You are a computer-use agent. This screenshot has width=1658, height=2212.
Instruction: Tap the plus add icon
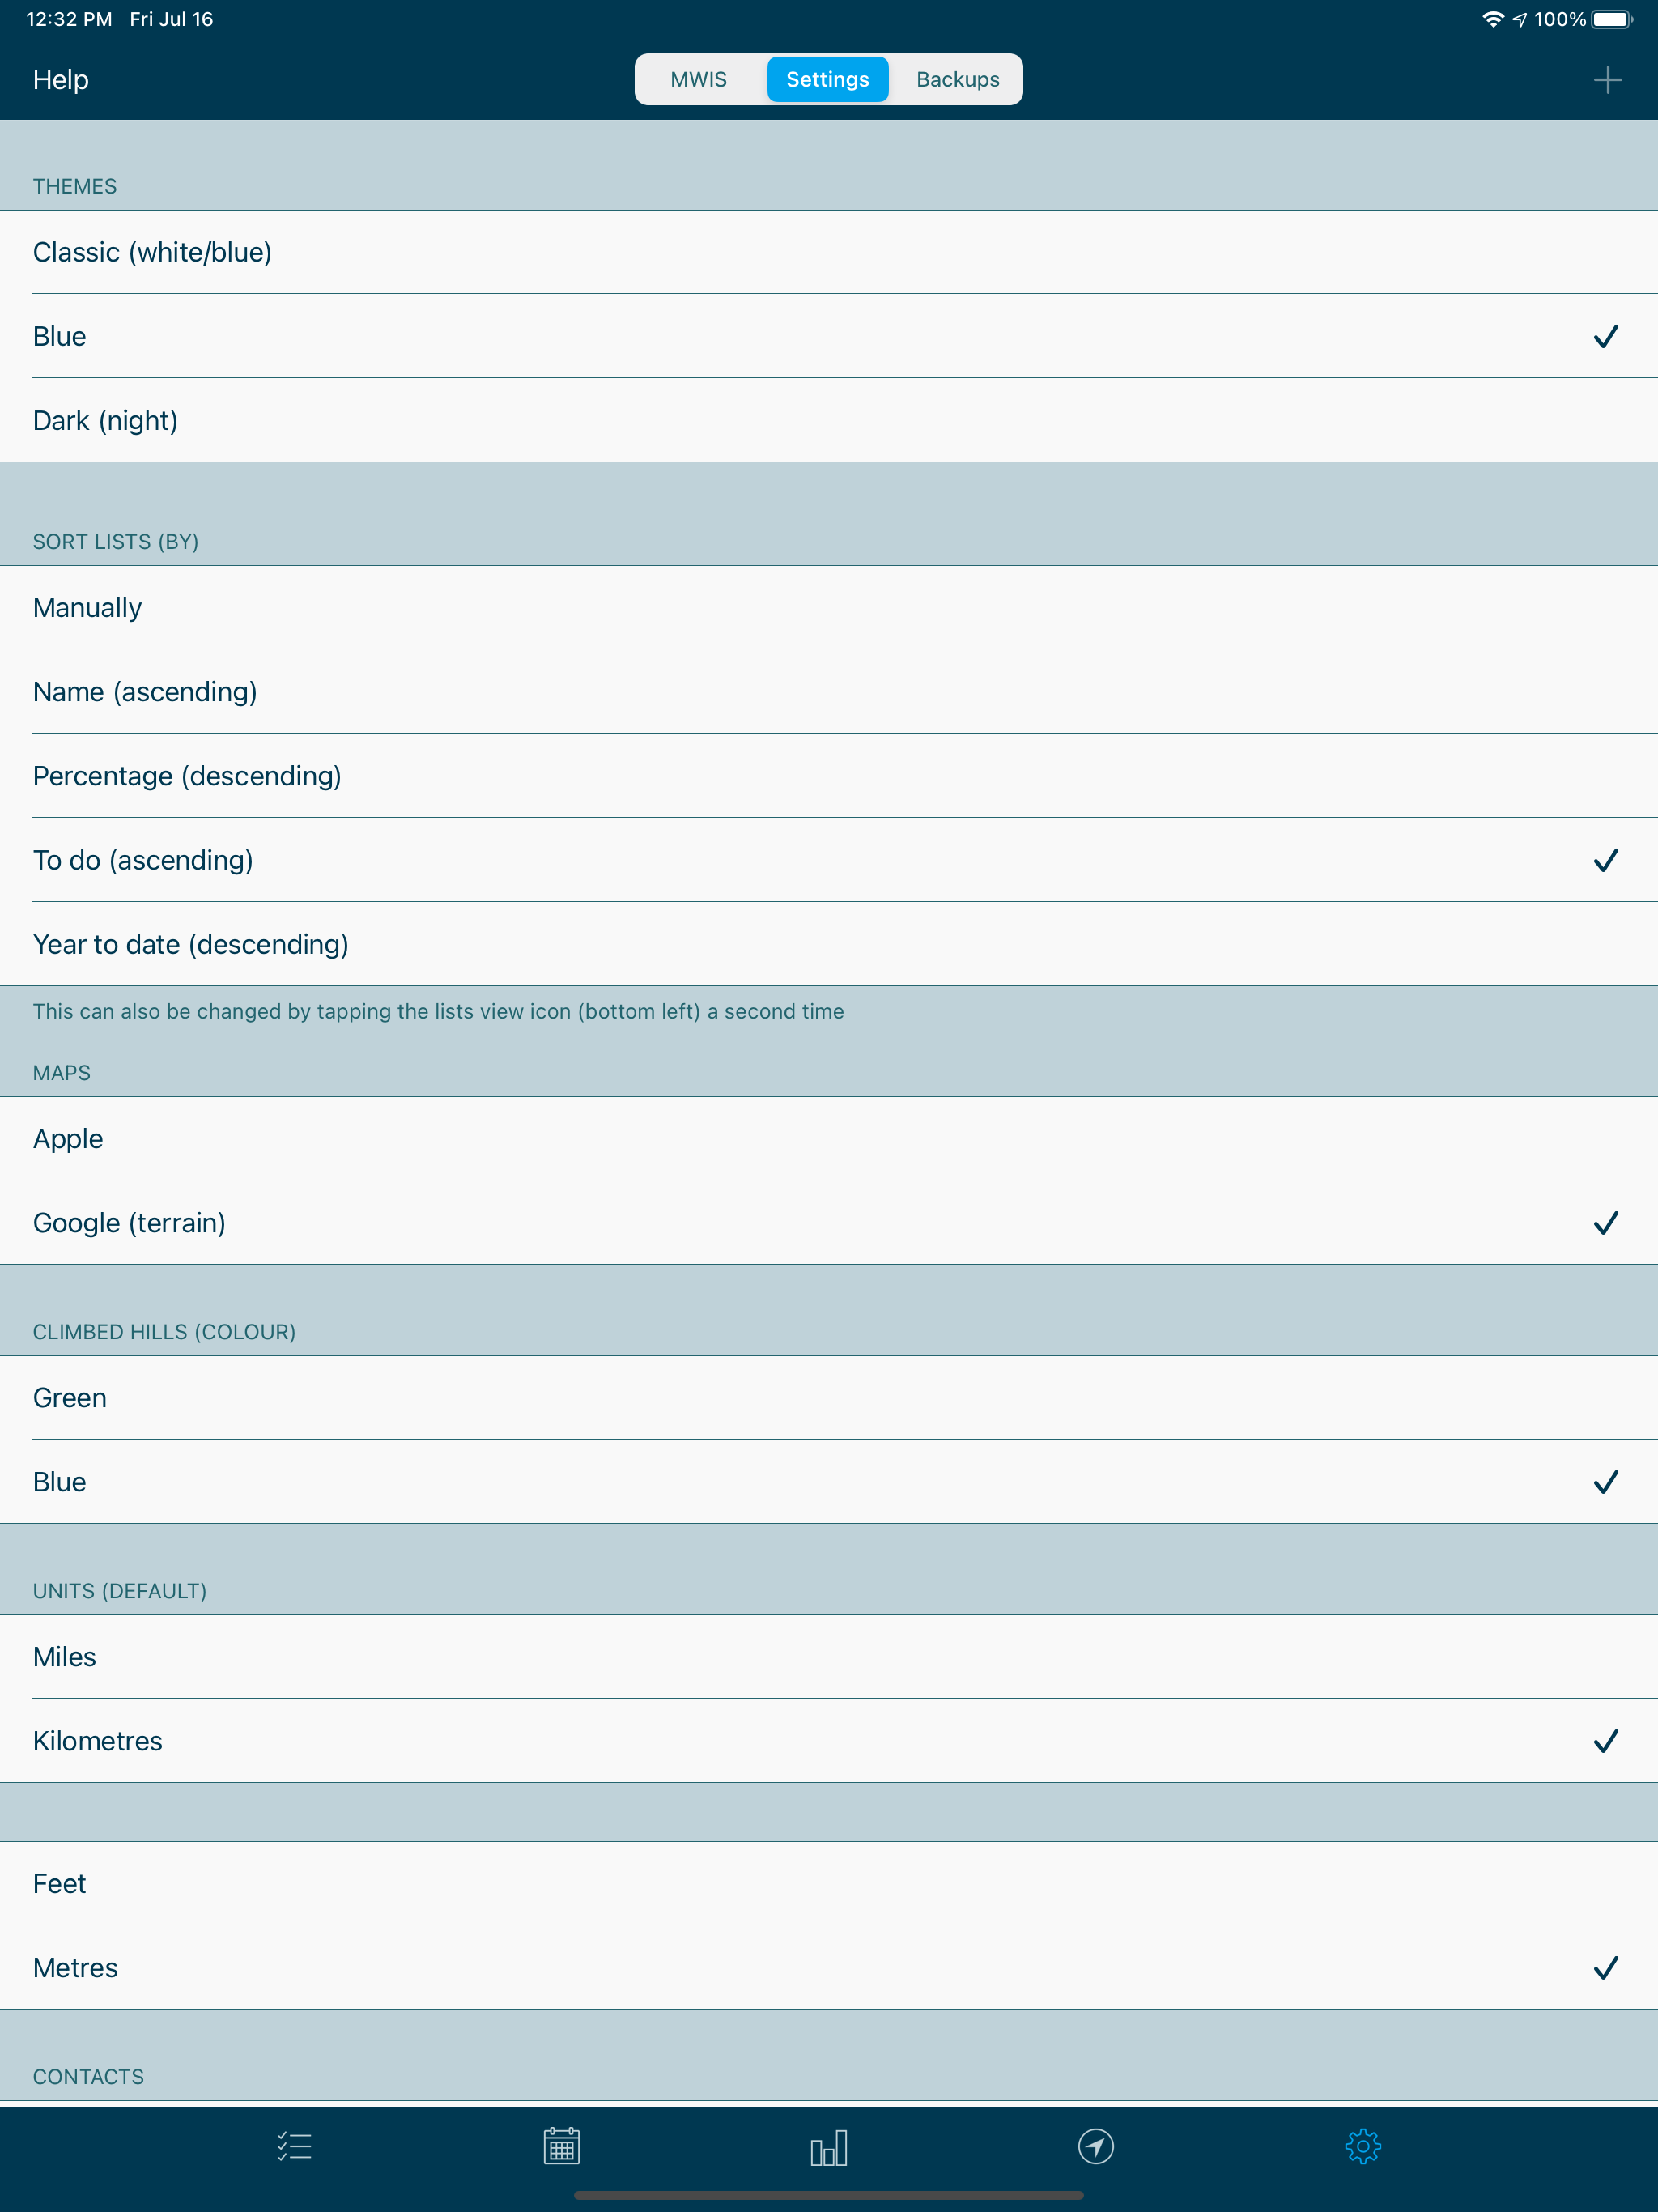click(x=1607, y=80)
